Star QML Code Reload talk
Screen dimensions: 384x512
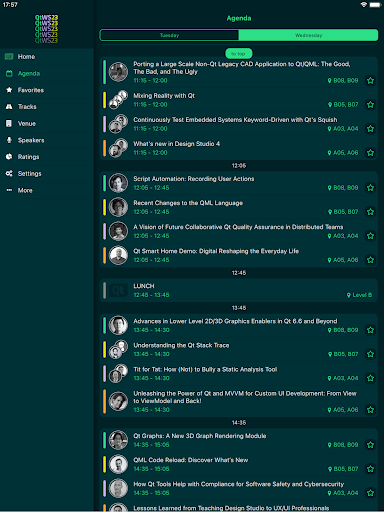370,469
